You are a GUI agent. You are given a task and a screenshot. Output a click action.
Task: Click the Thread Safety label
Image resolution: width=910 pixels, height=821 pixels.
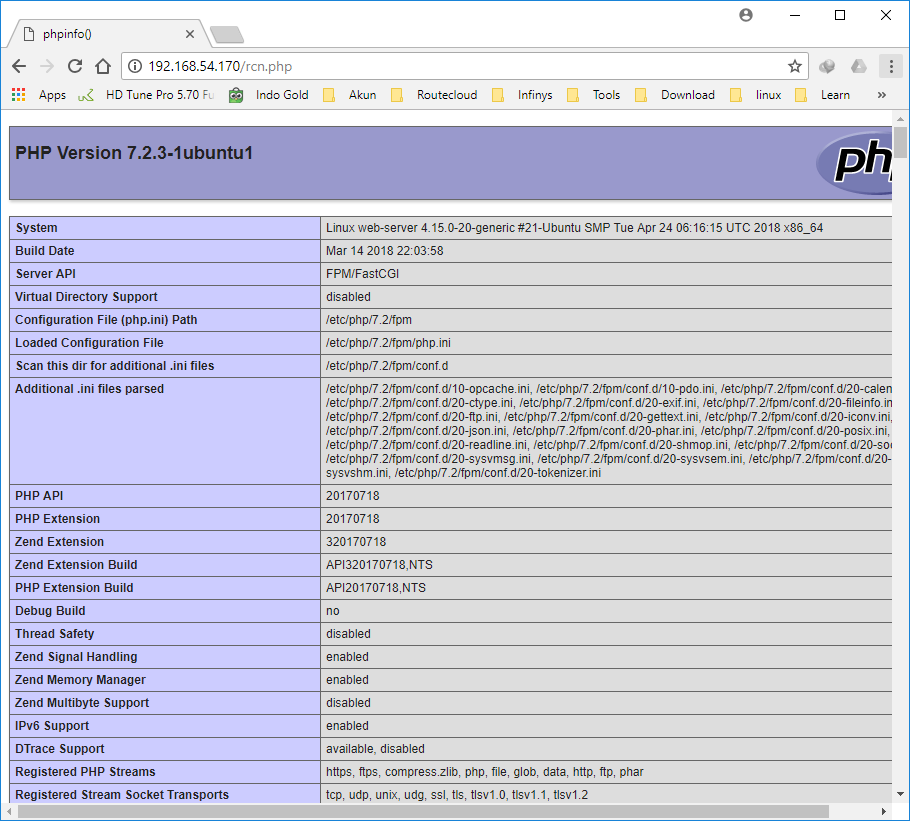pyautogui.click(x=55, y=634)
